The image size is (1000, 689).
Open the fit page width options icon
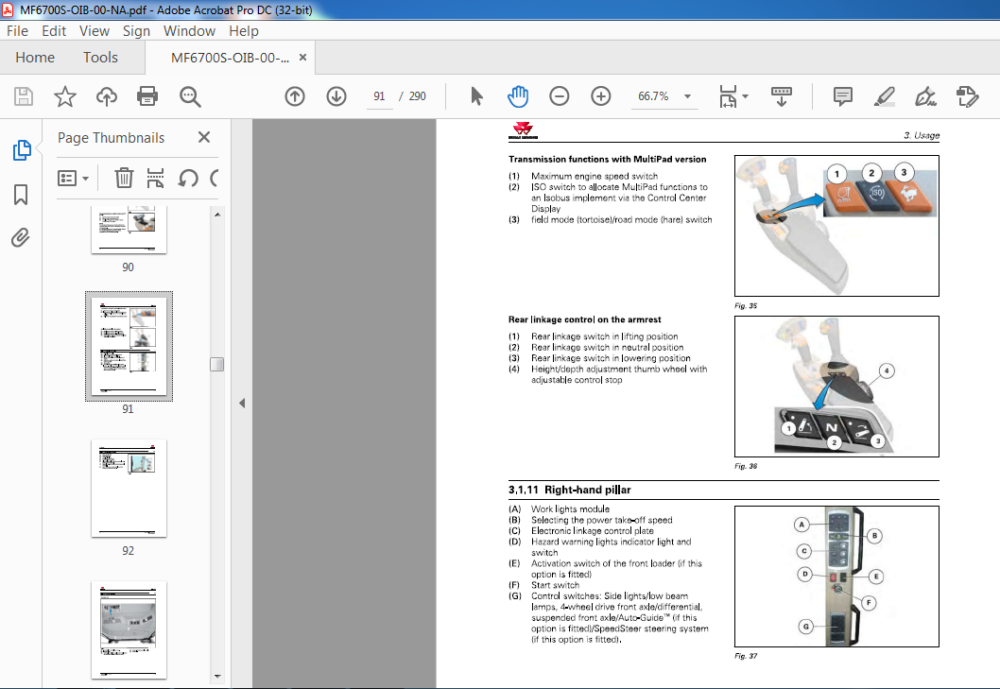pos(733,96)
